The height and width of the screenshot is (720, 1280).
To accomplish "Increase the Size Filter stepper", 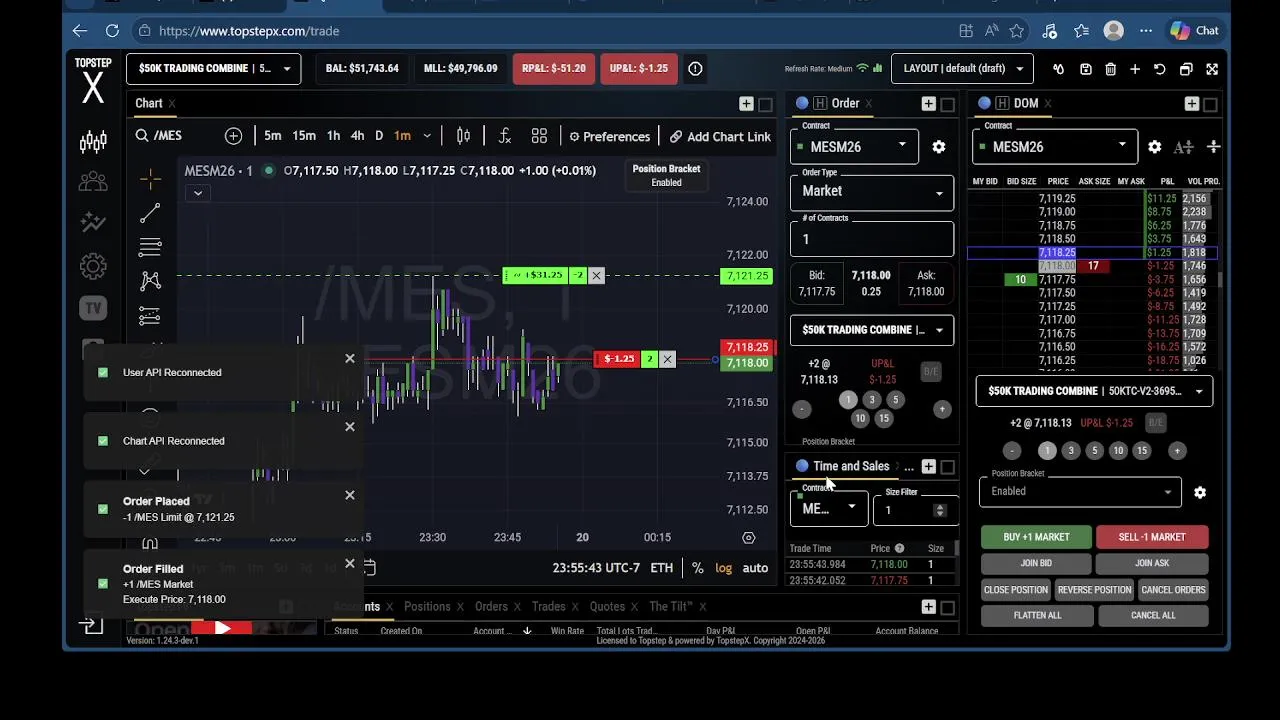I will click(x=939, y=506).
